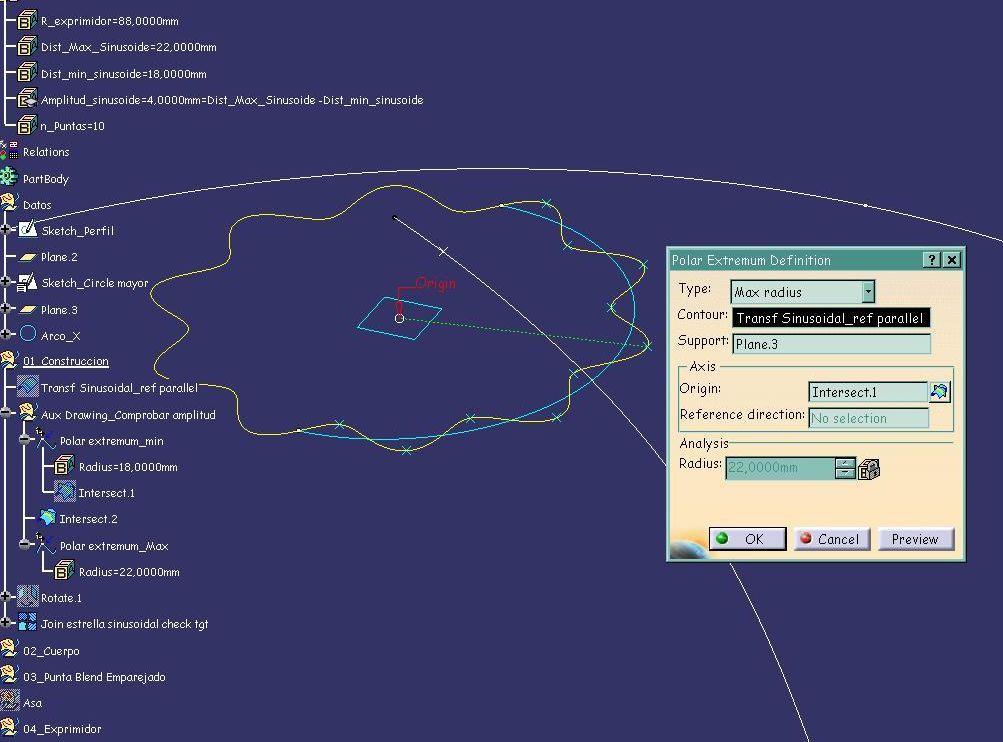Expand the Sketch_Perfil tree node
This screenshot has height=742, width=1003.
[6, 230]
